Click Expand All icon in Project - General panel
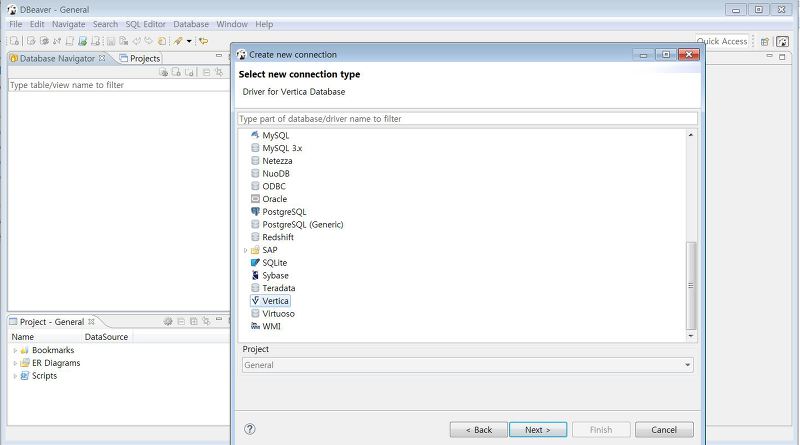Screen dimensions: 800x445 [194, 322]
